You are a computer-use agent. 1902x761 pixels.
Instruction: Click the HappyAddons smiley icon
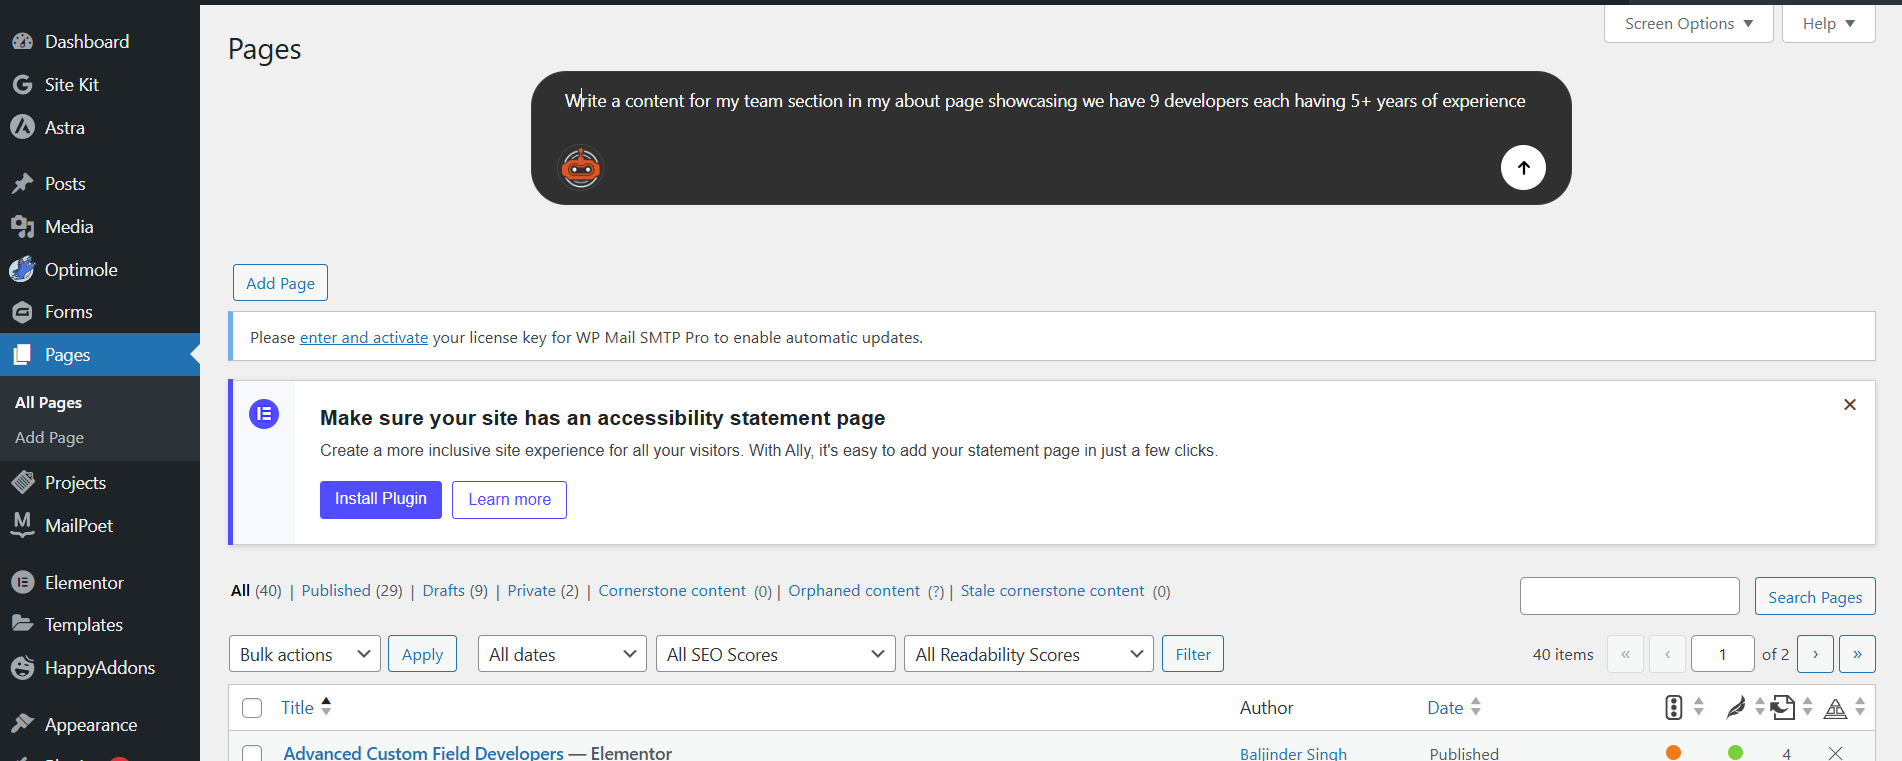point(22,668)
